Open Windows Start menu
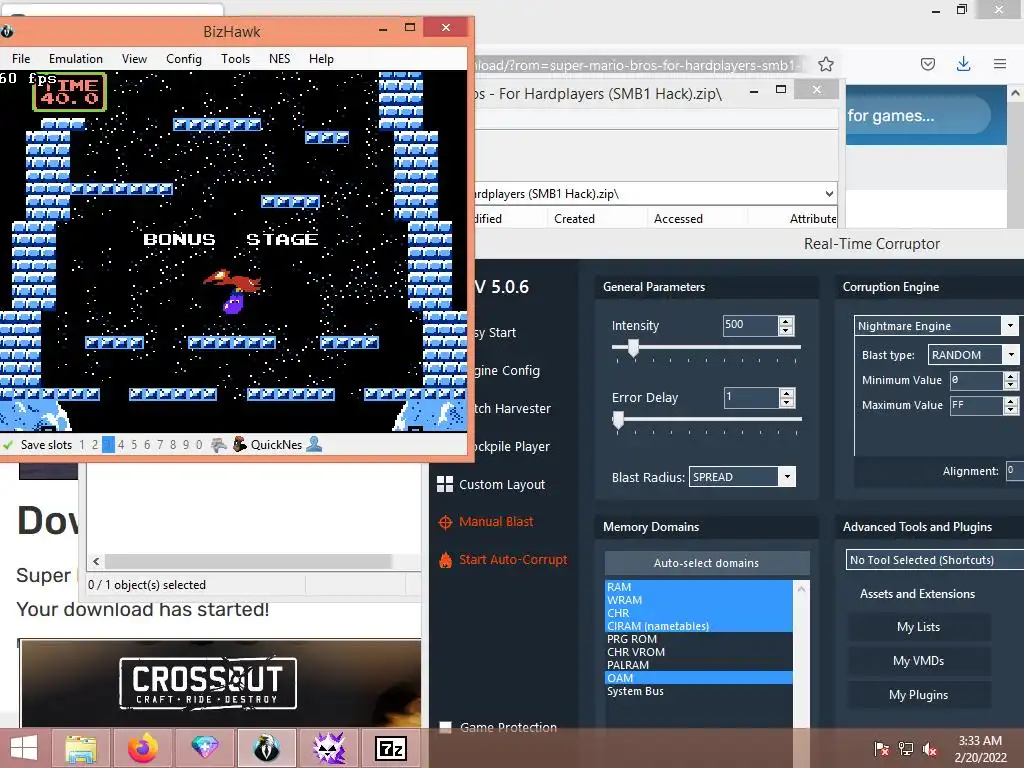 coord(24,748)
